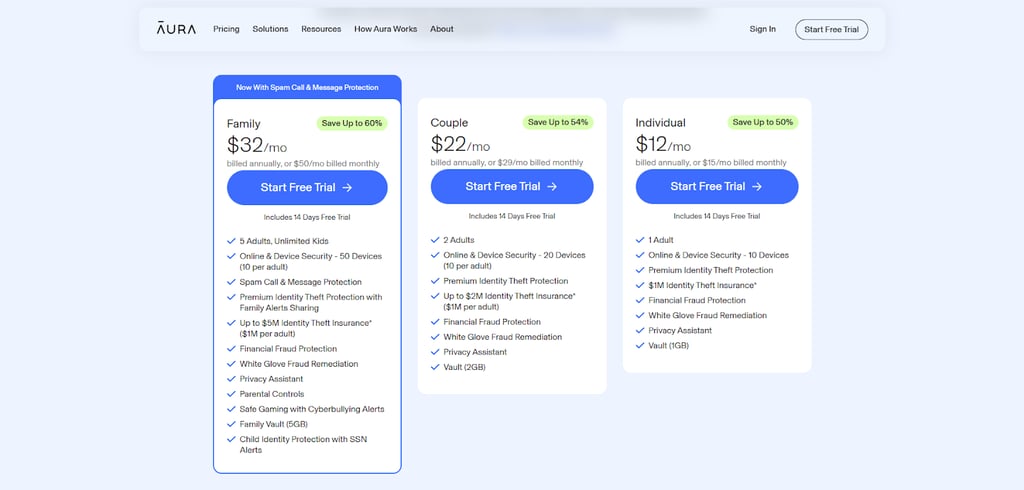Image resolution: width=1024 pixels, height=490 pixels.
Task: Click Start Free Trial in header
Action: (x=831, y=29)
